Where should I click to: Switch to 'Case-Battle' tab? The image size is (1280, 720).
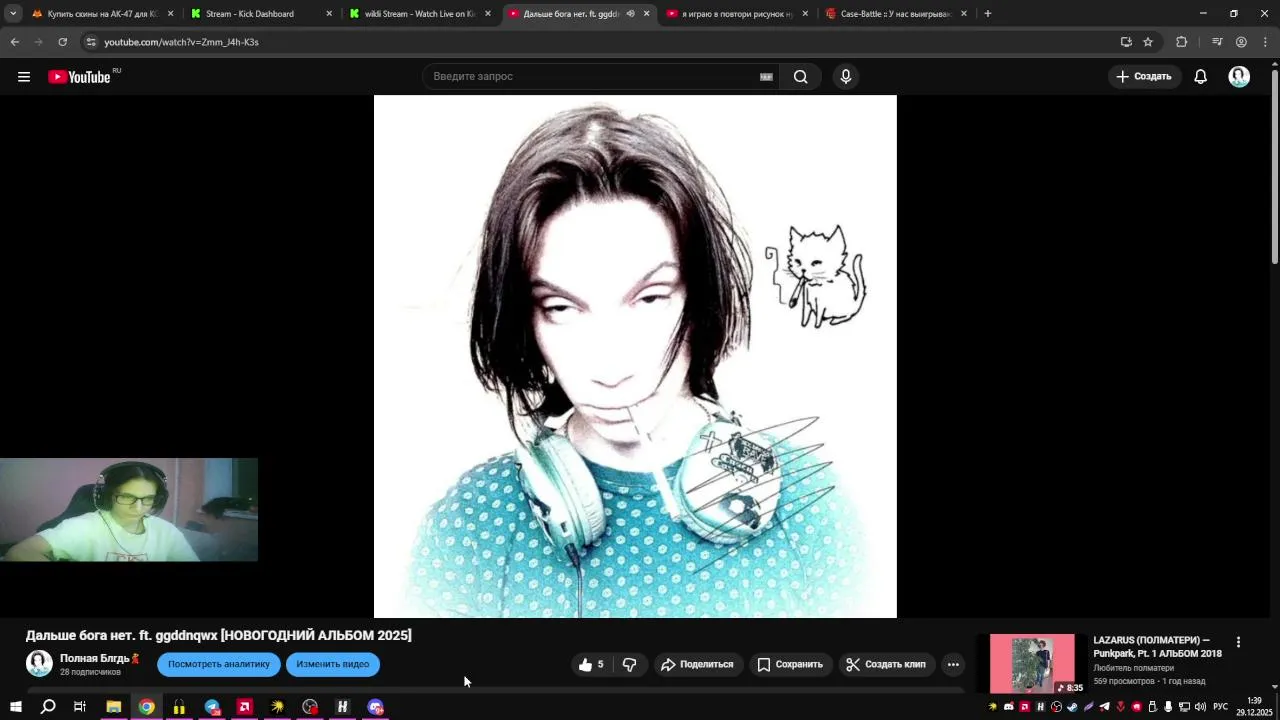click(895, 14)
